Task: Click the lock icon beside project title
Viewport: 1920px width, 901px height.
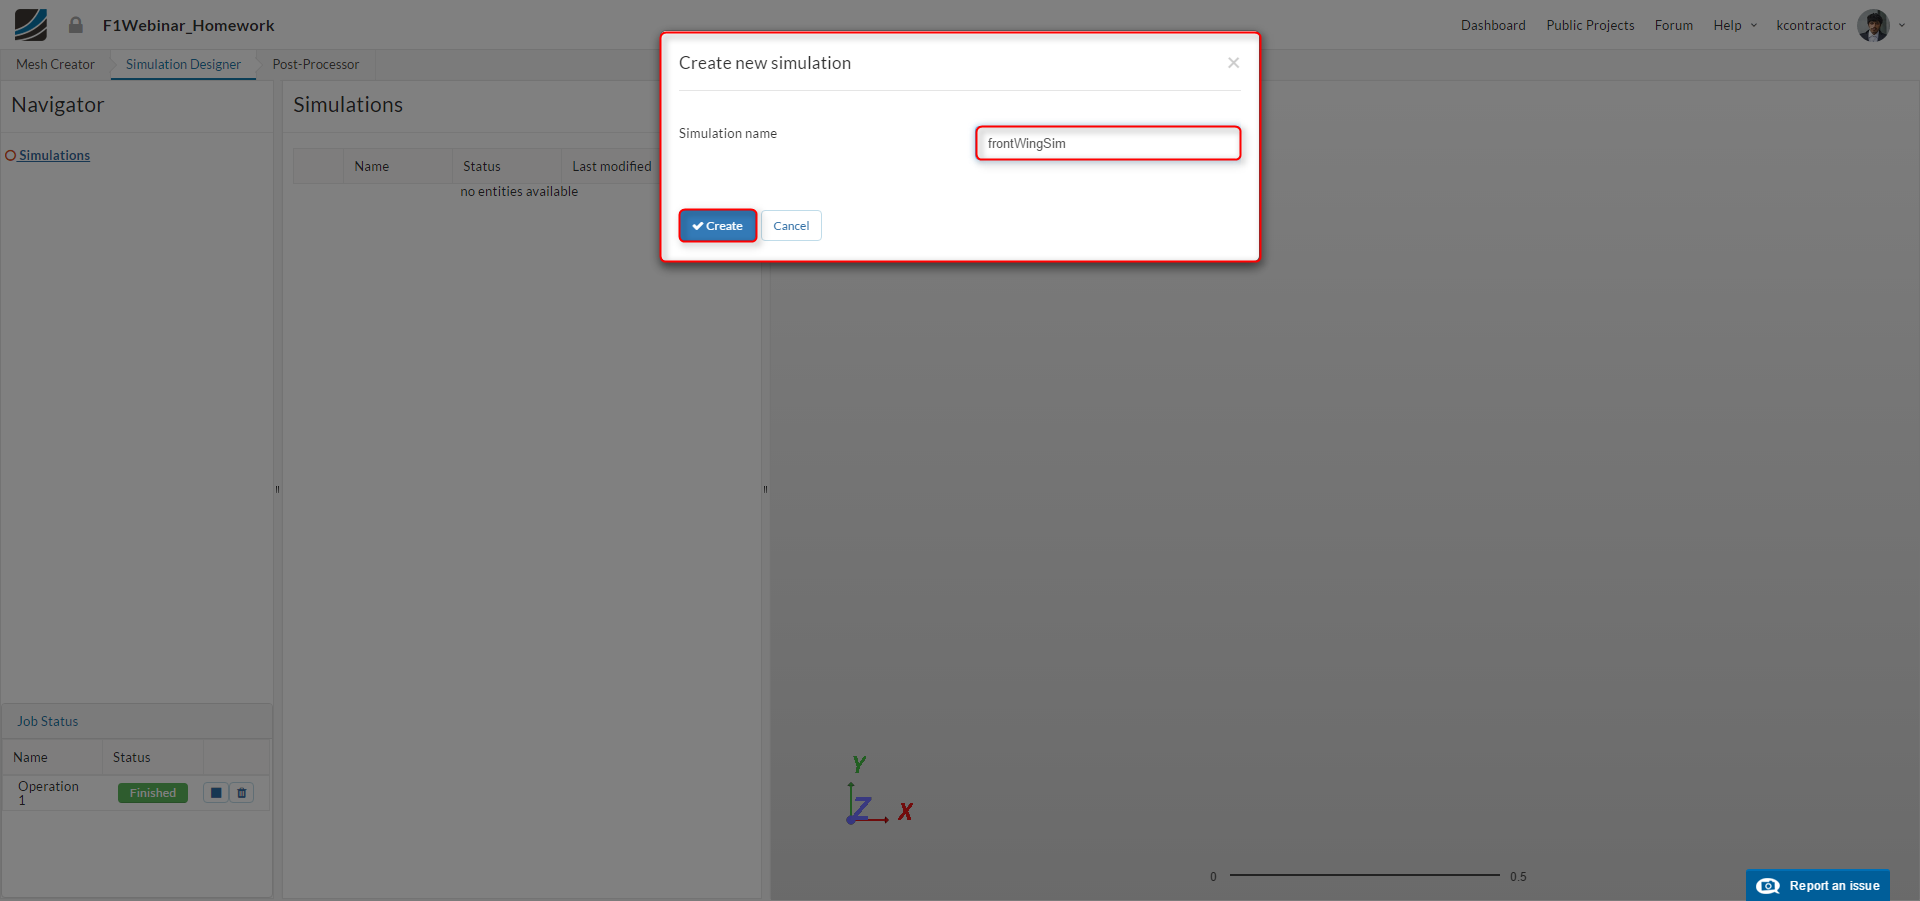Action: tap(75, 25)
